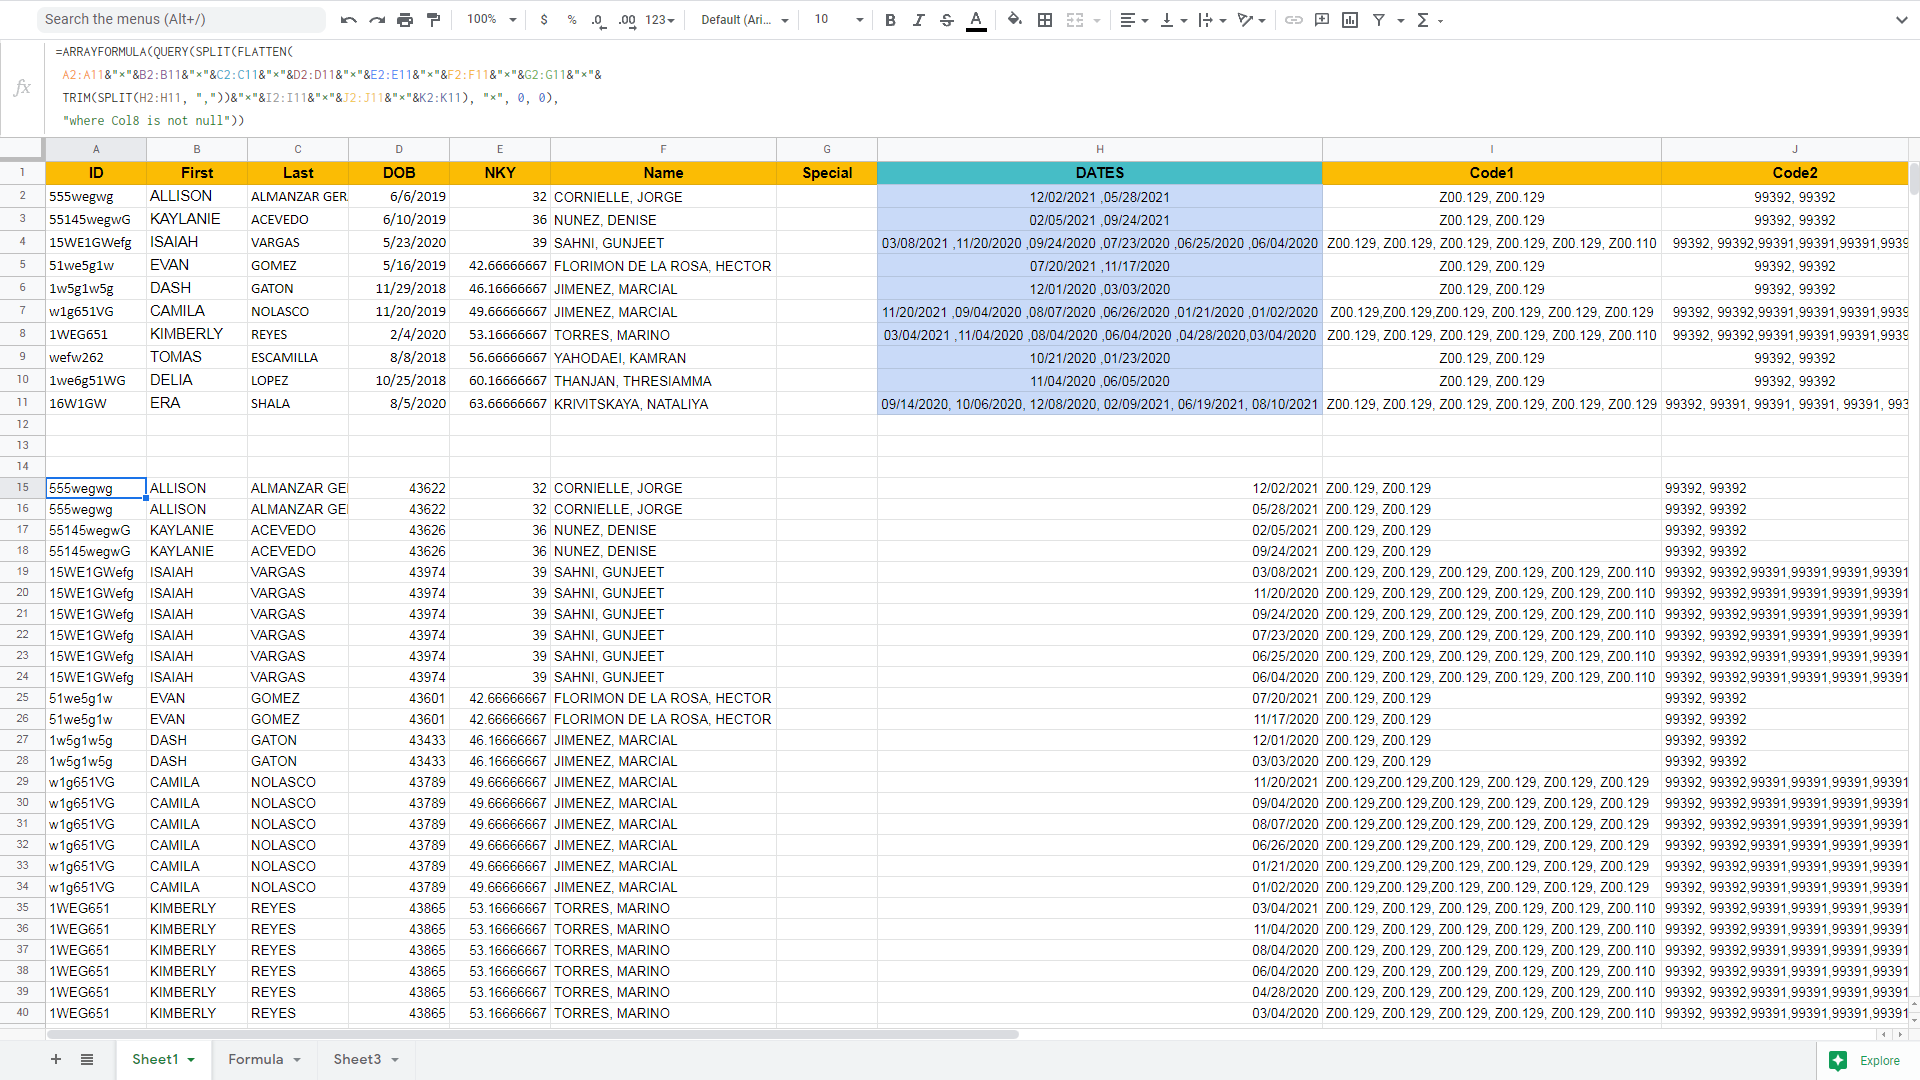Screen dimensions: 1920x1080
Task: Insert a link
Action: click(x=1293, y=20)
